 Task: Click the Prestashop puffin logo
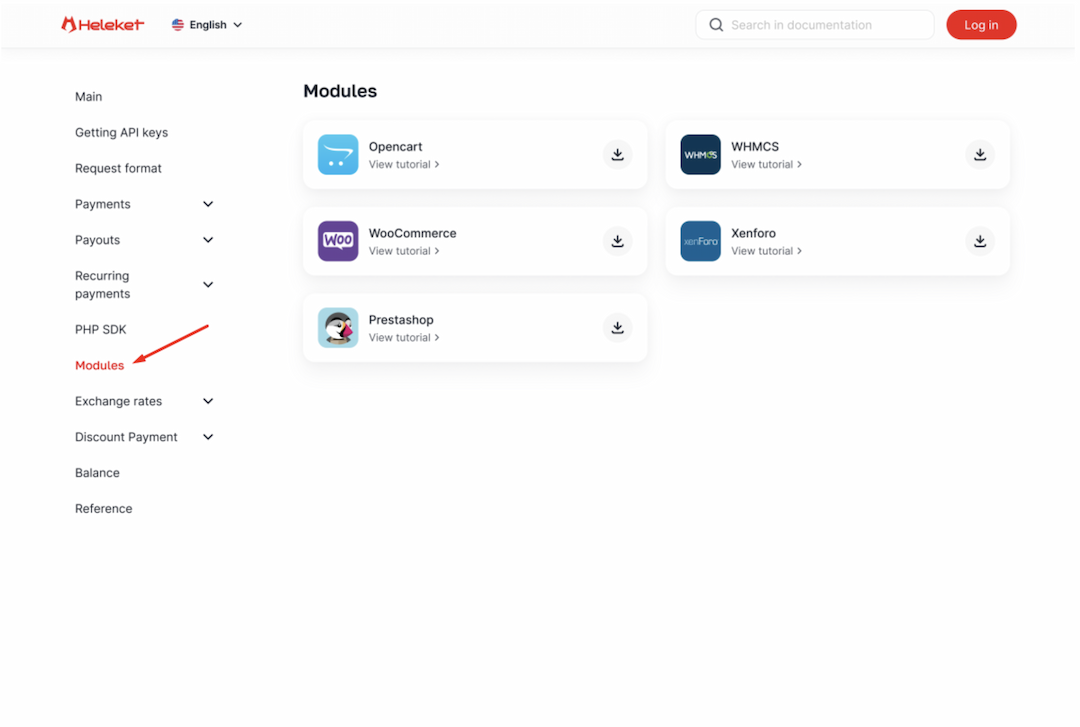pyautogui.click(x=338, y=327)
